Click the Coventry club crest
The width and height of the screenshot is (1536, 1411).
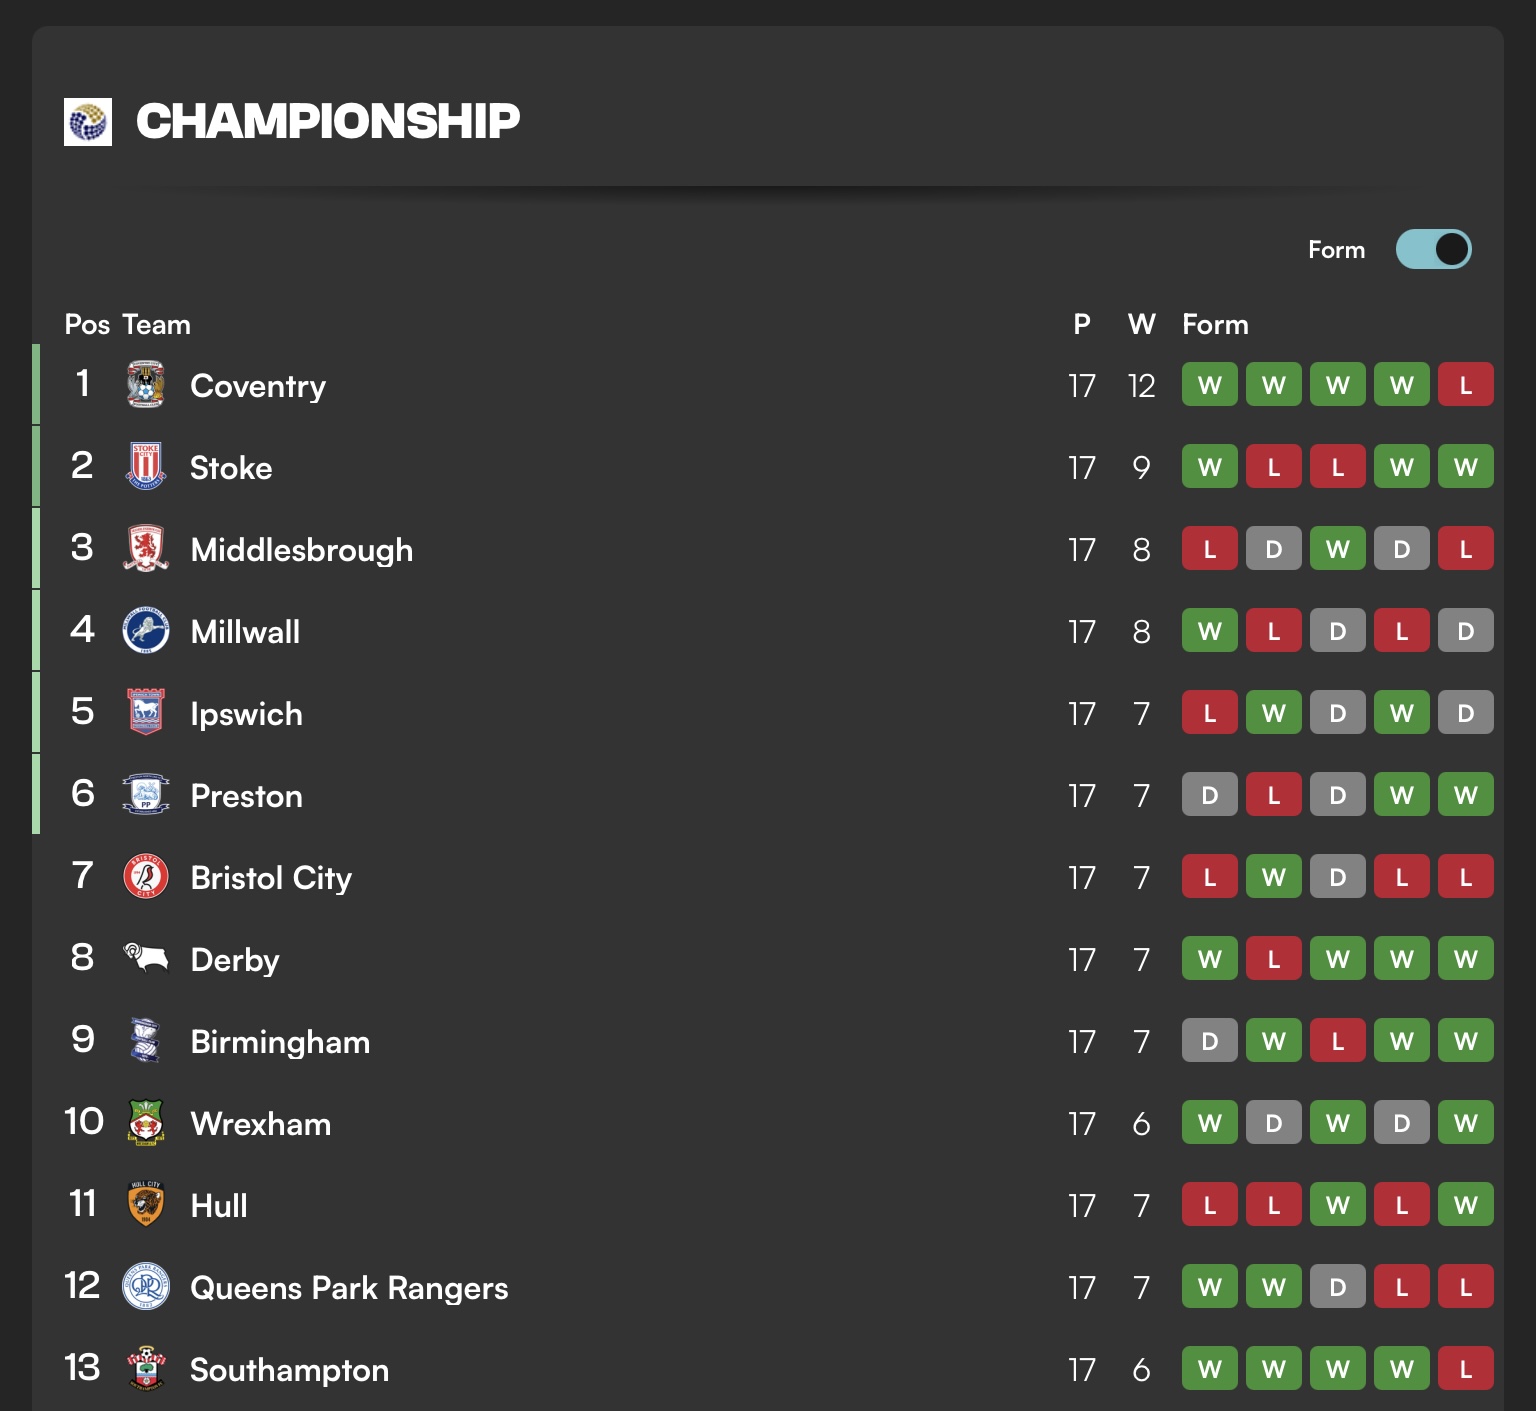pyautogui.click(x=146, y=385)
